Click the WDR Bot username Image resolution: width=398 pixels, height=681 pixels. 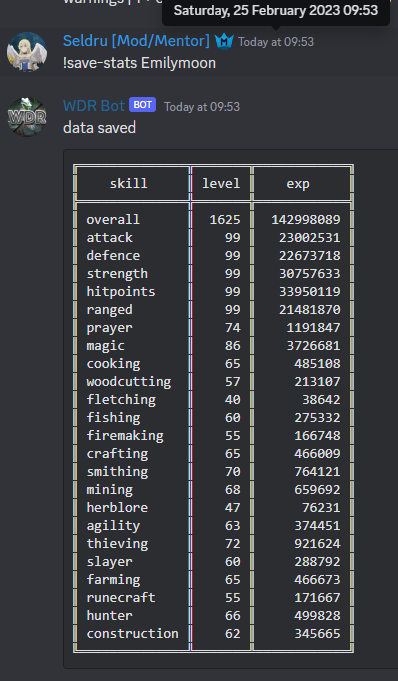(x=94, y=106)
